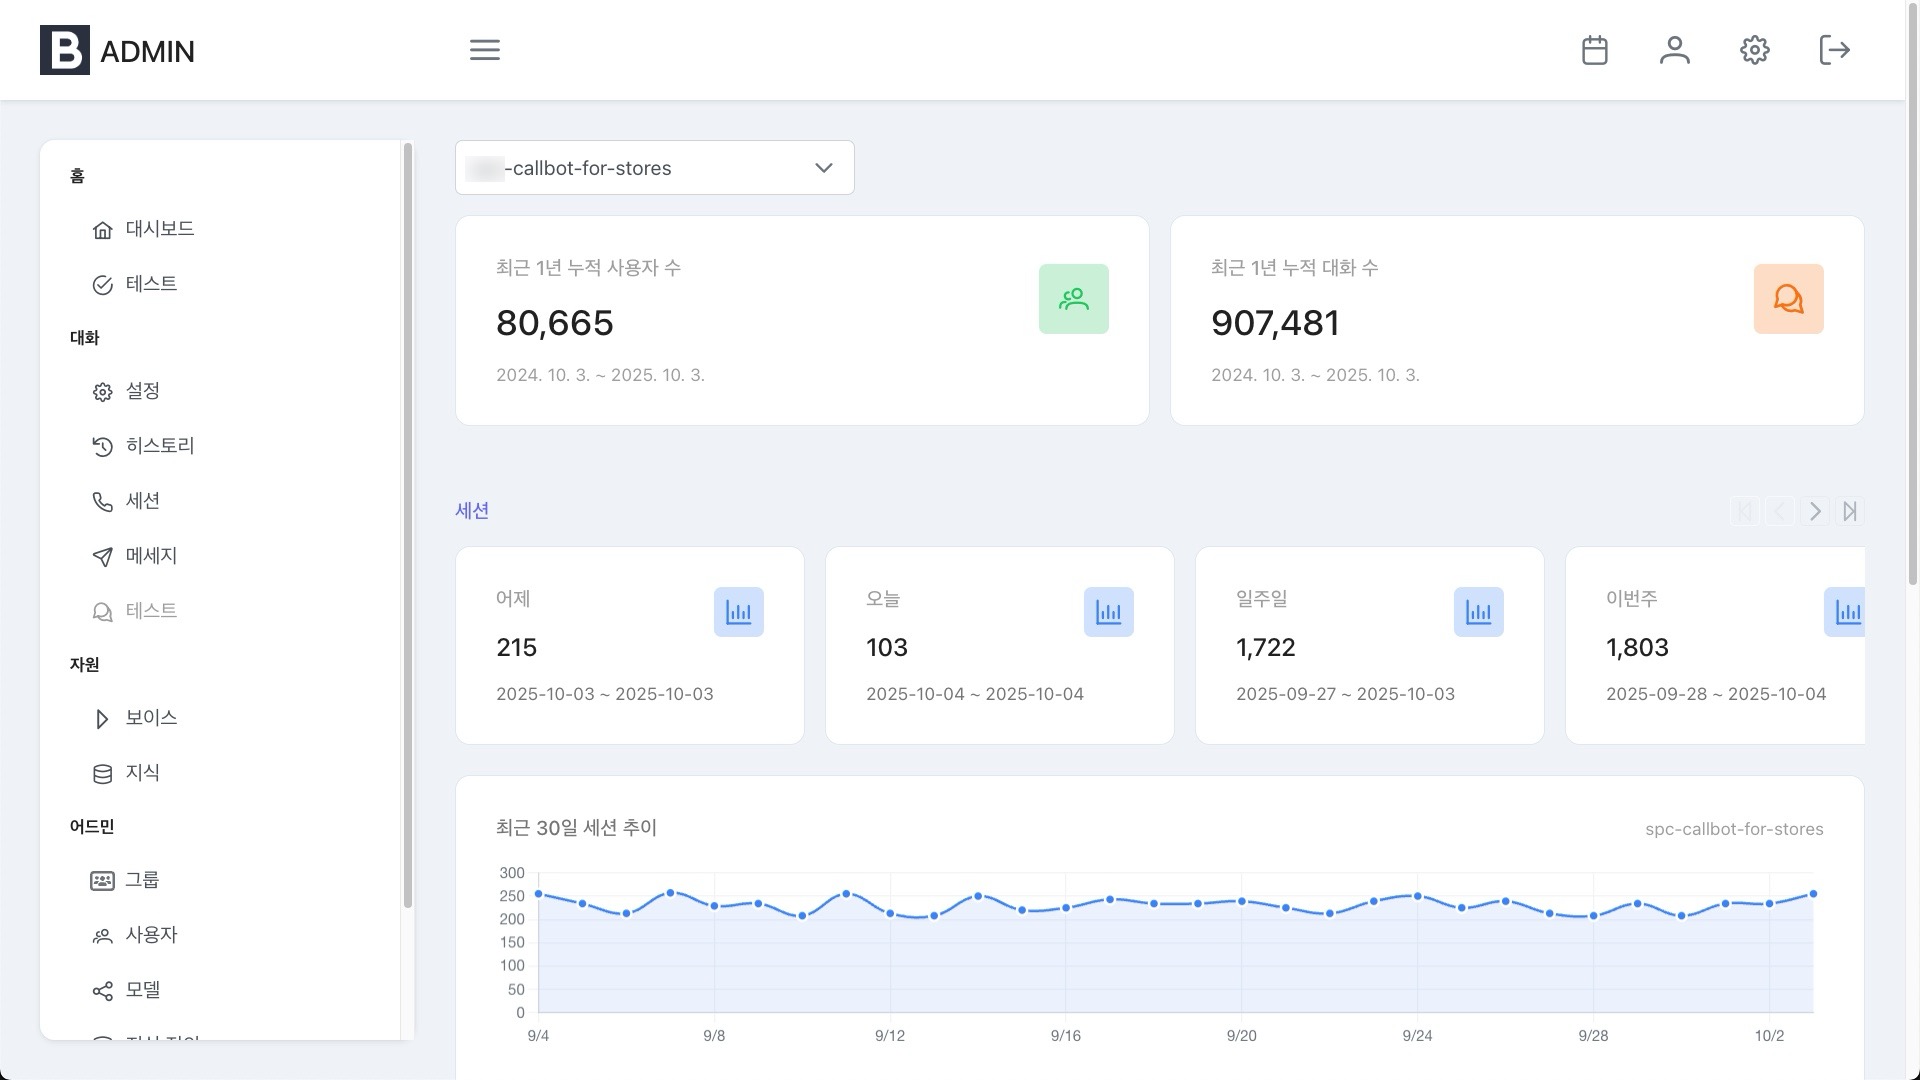Open 메세지 via the send icon
The image size is (1920, 1080).
click(103, 557)
